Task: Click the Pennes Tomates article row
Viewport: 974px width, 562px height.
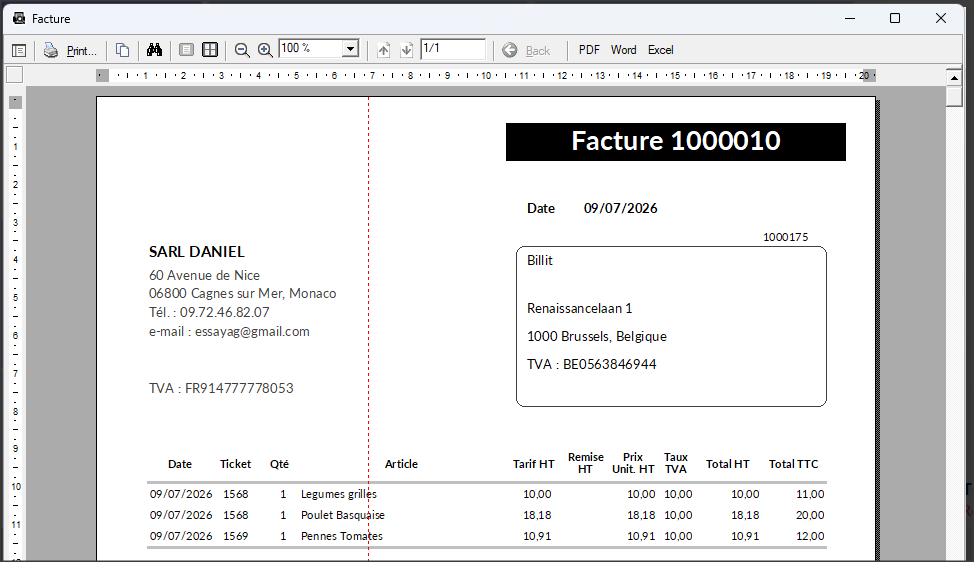Action: [342, 537]
